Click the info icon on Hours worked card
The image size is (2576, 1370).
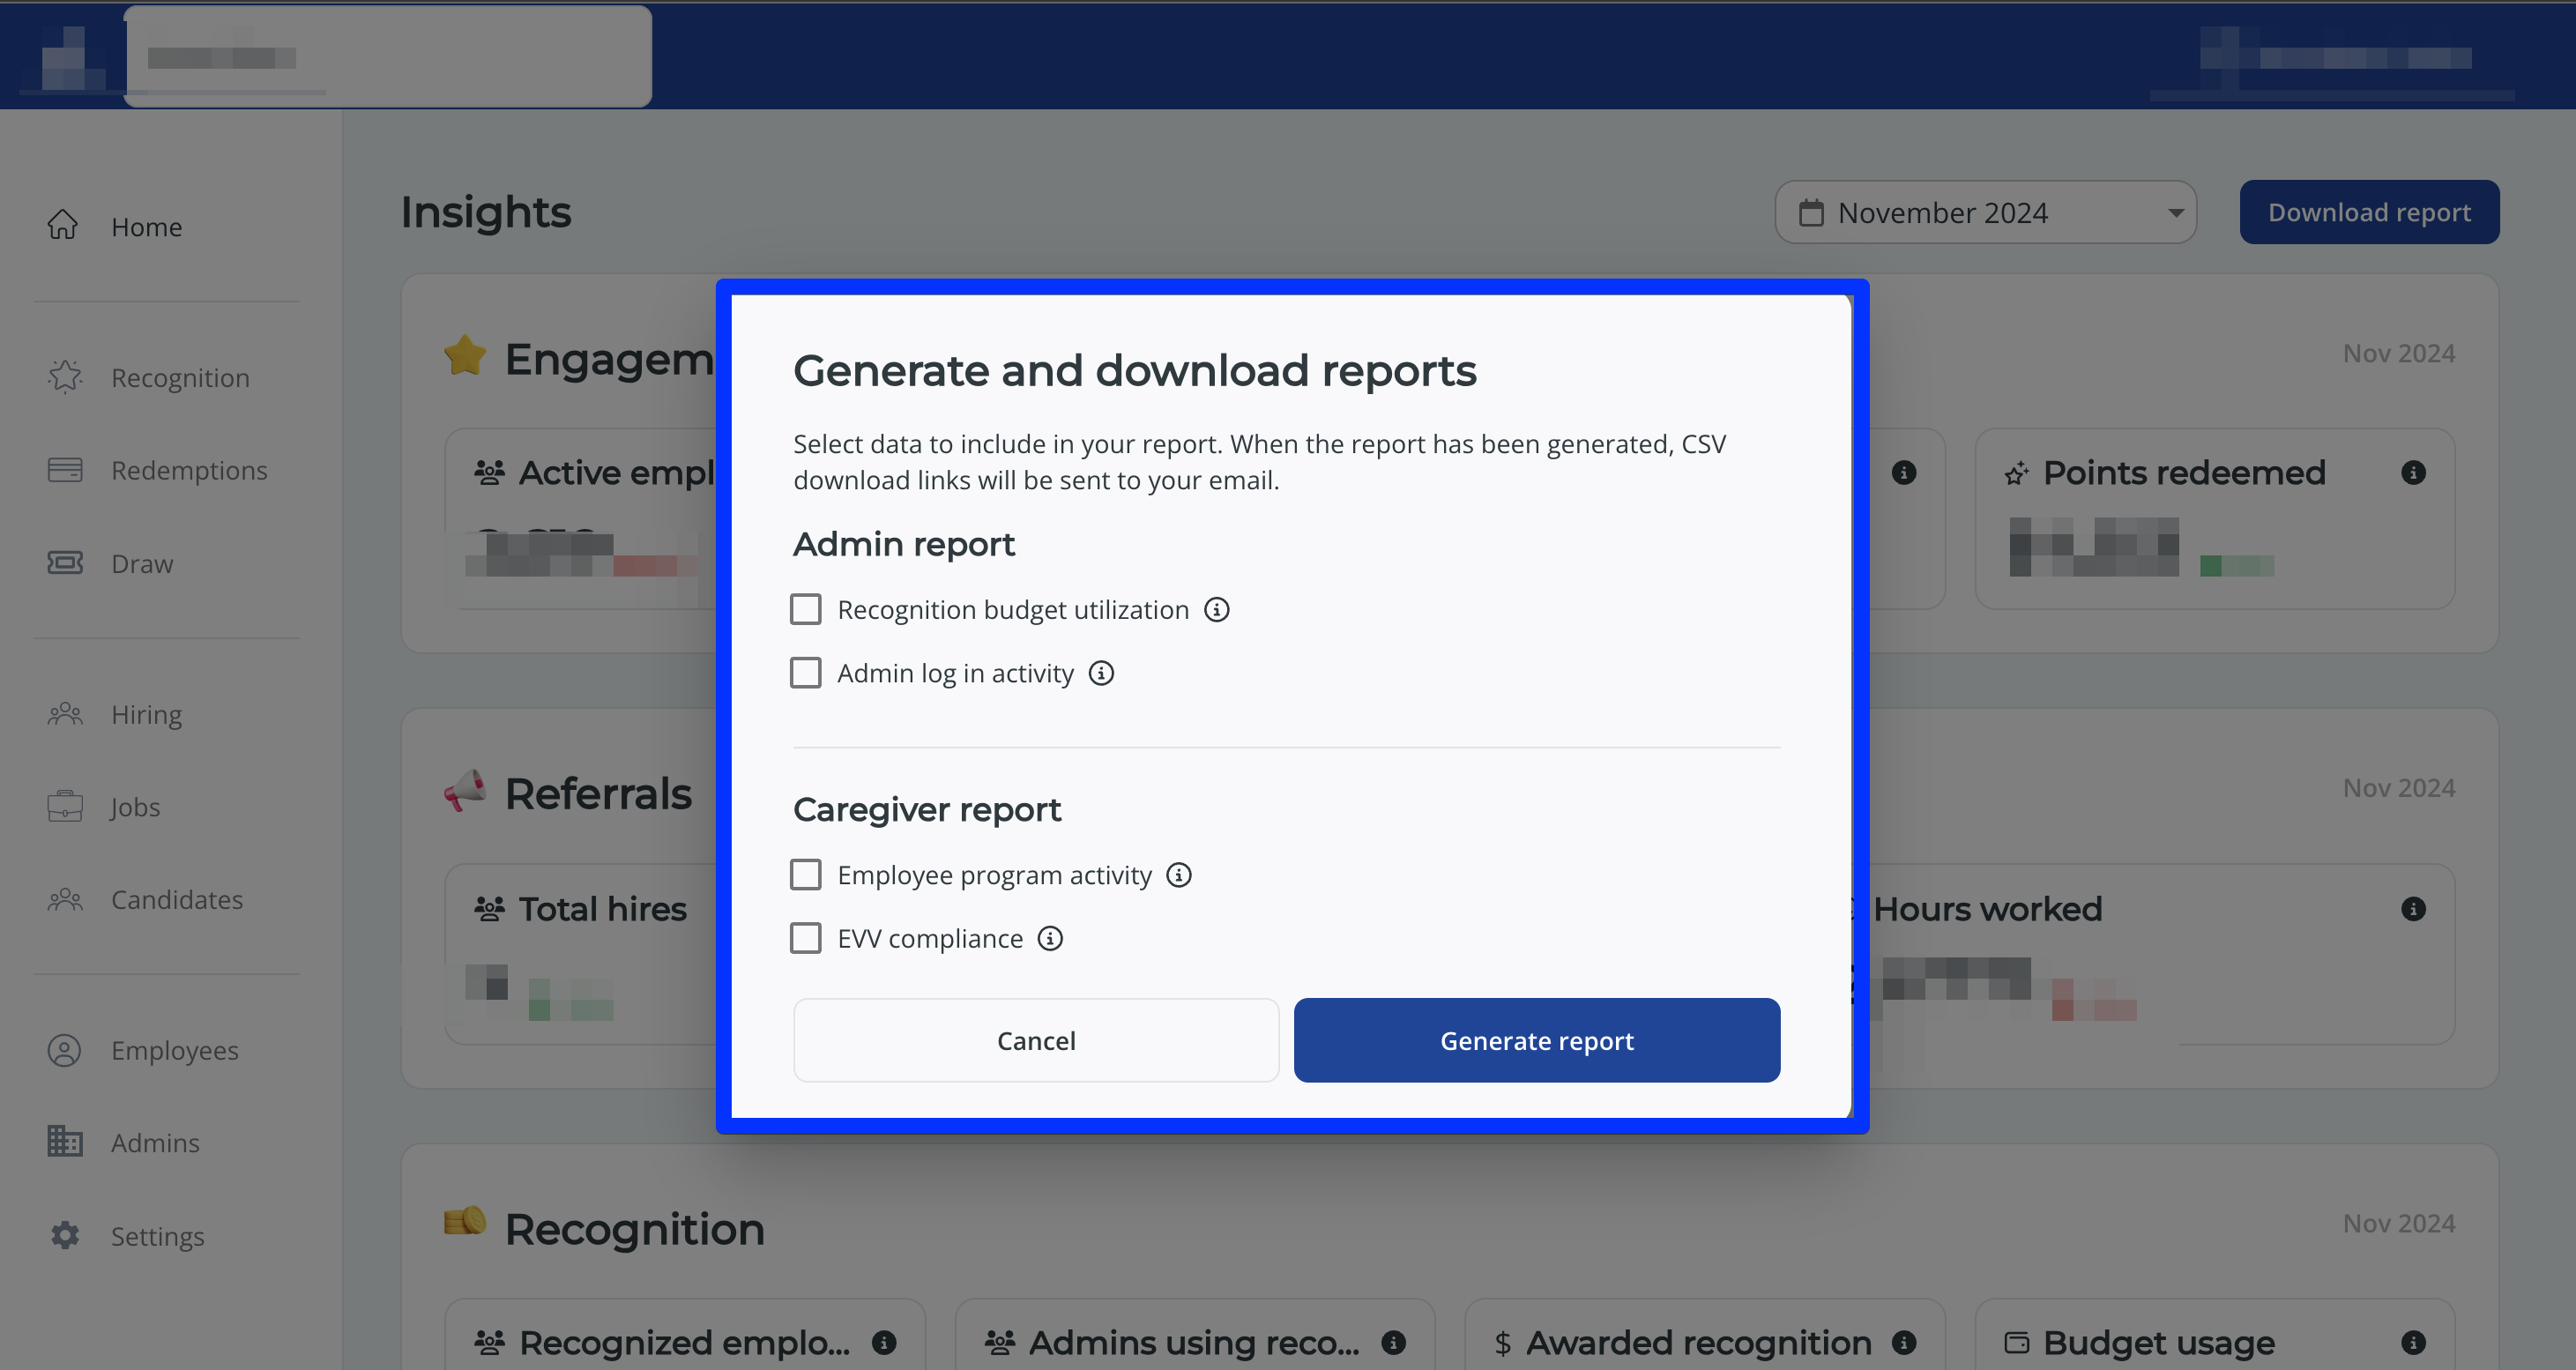(x=2413, y=908)
